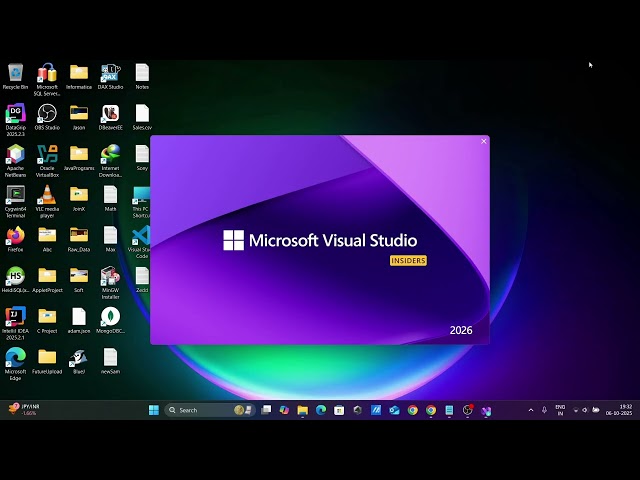Select the JavaPrograms folder on desktop
640x480 pixels.
[79, 158]
